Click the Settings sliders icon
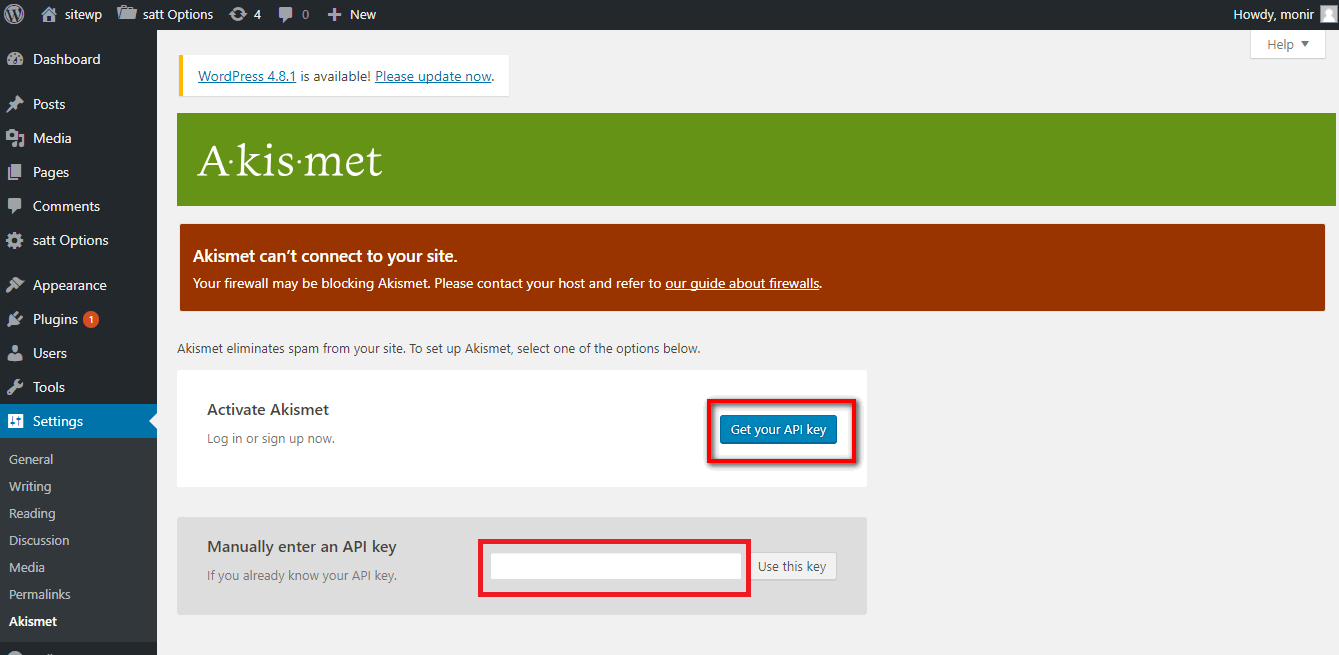 [15, 421]
